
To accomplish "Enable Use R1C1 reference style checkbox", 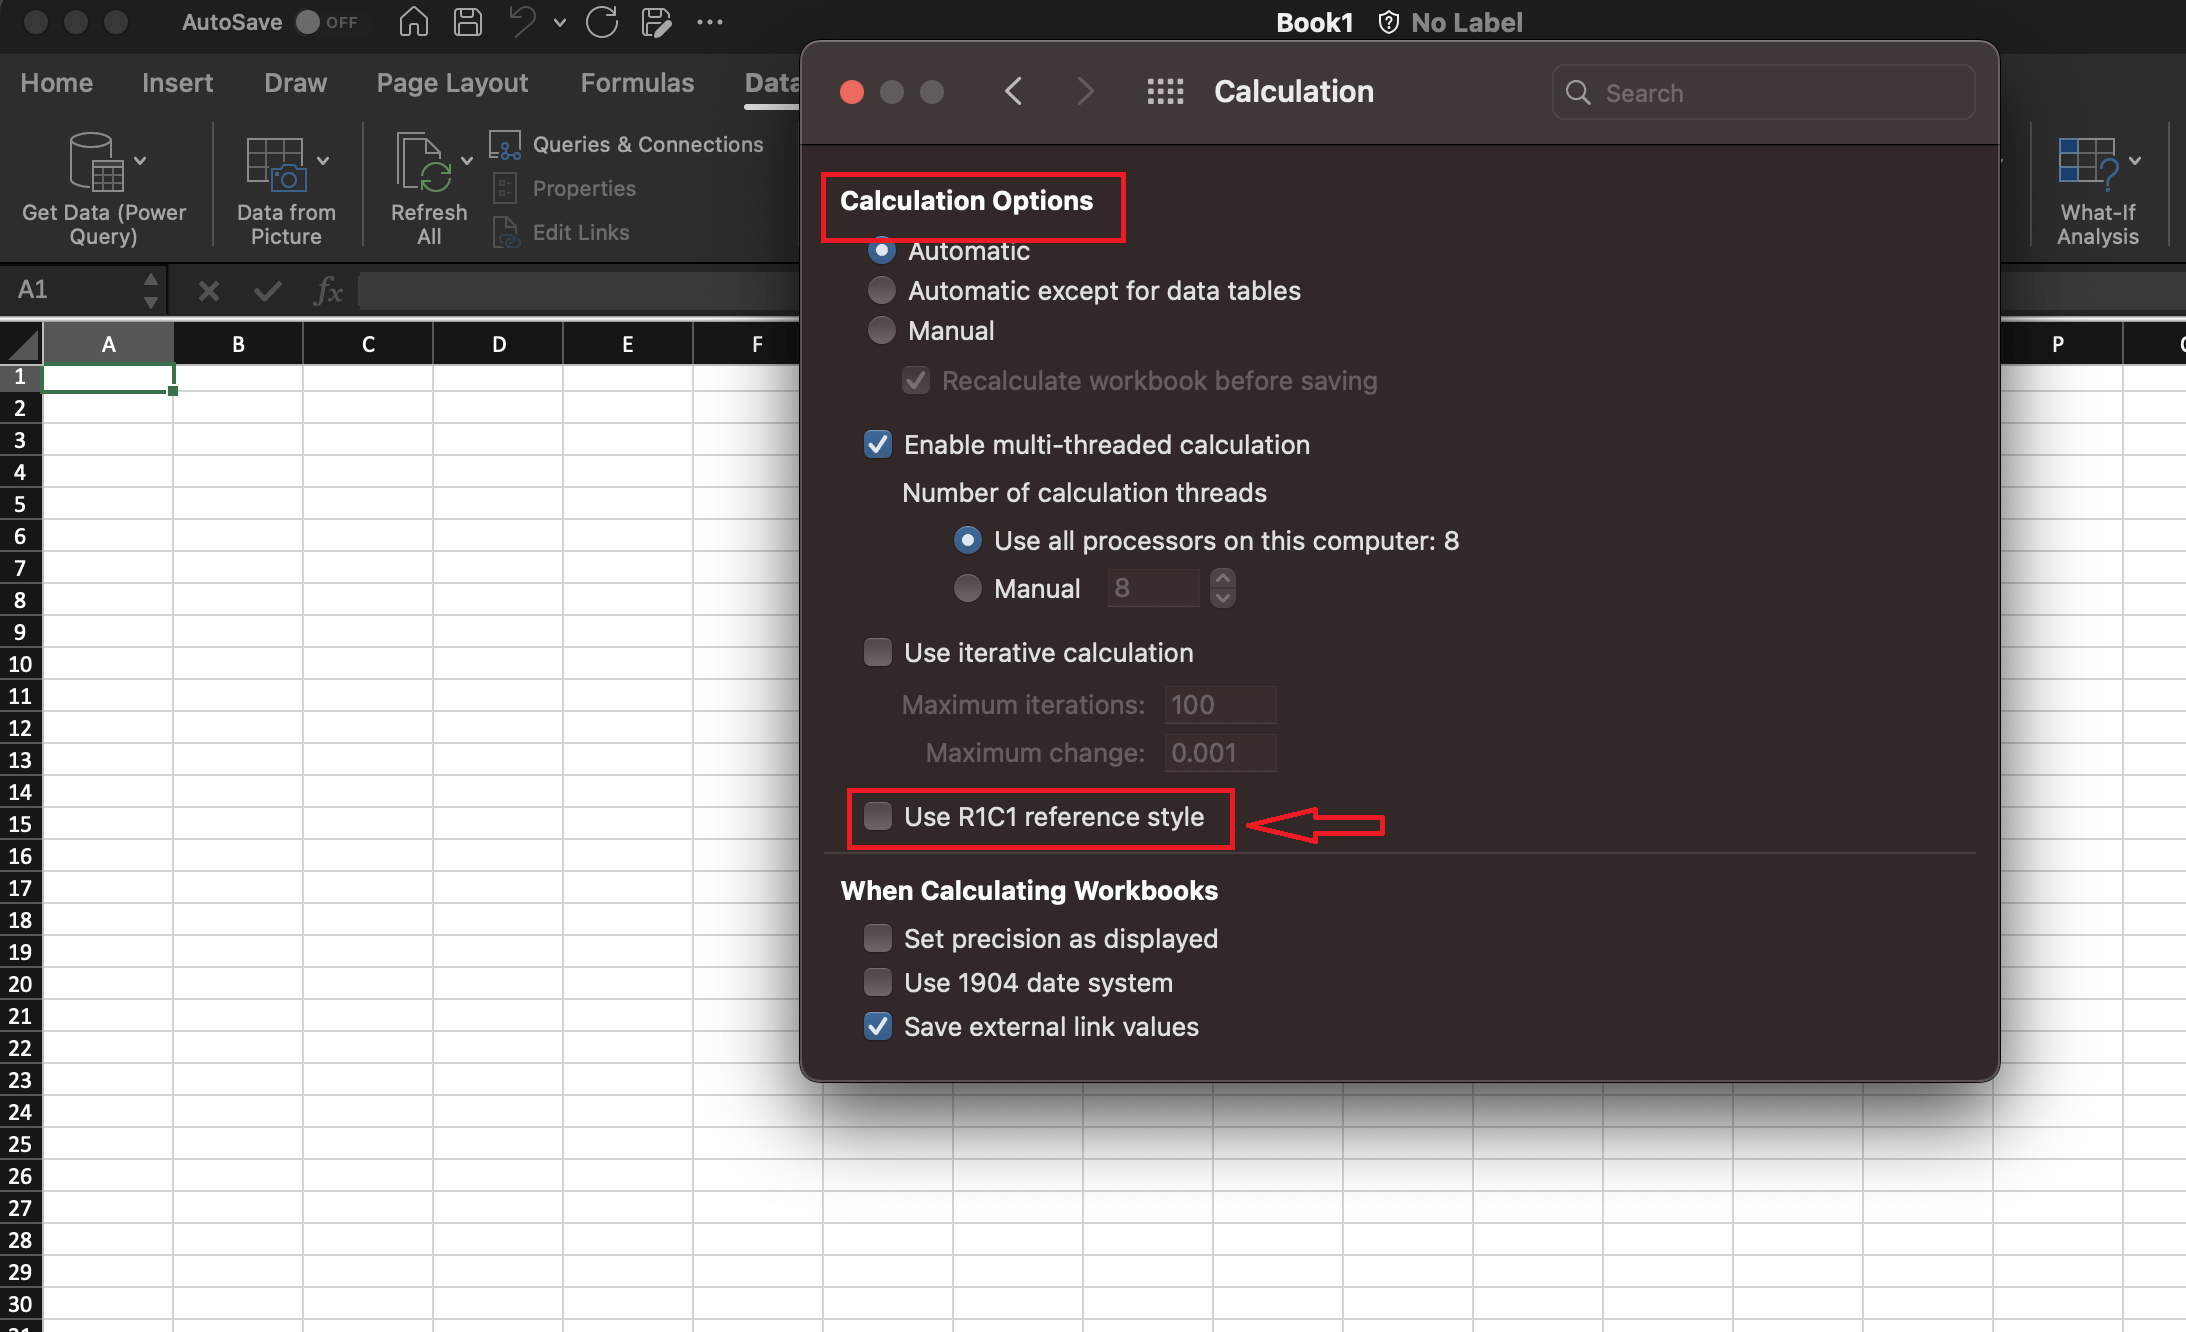I will point(877,817).
